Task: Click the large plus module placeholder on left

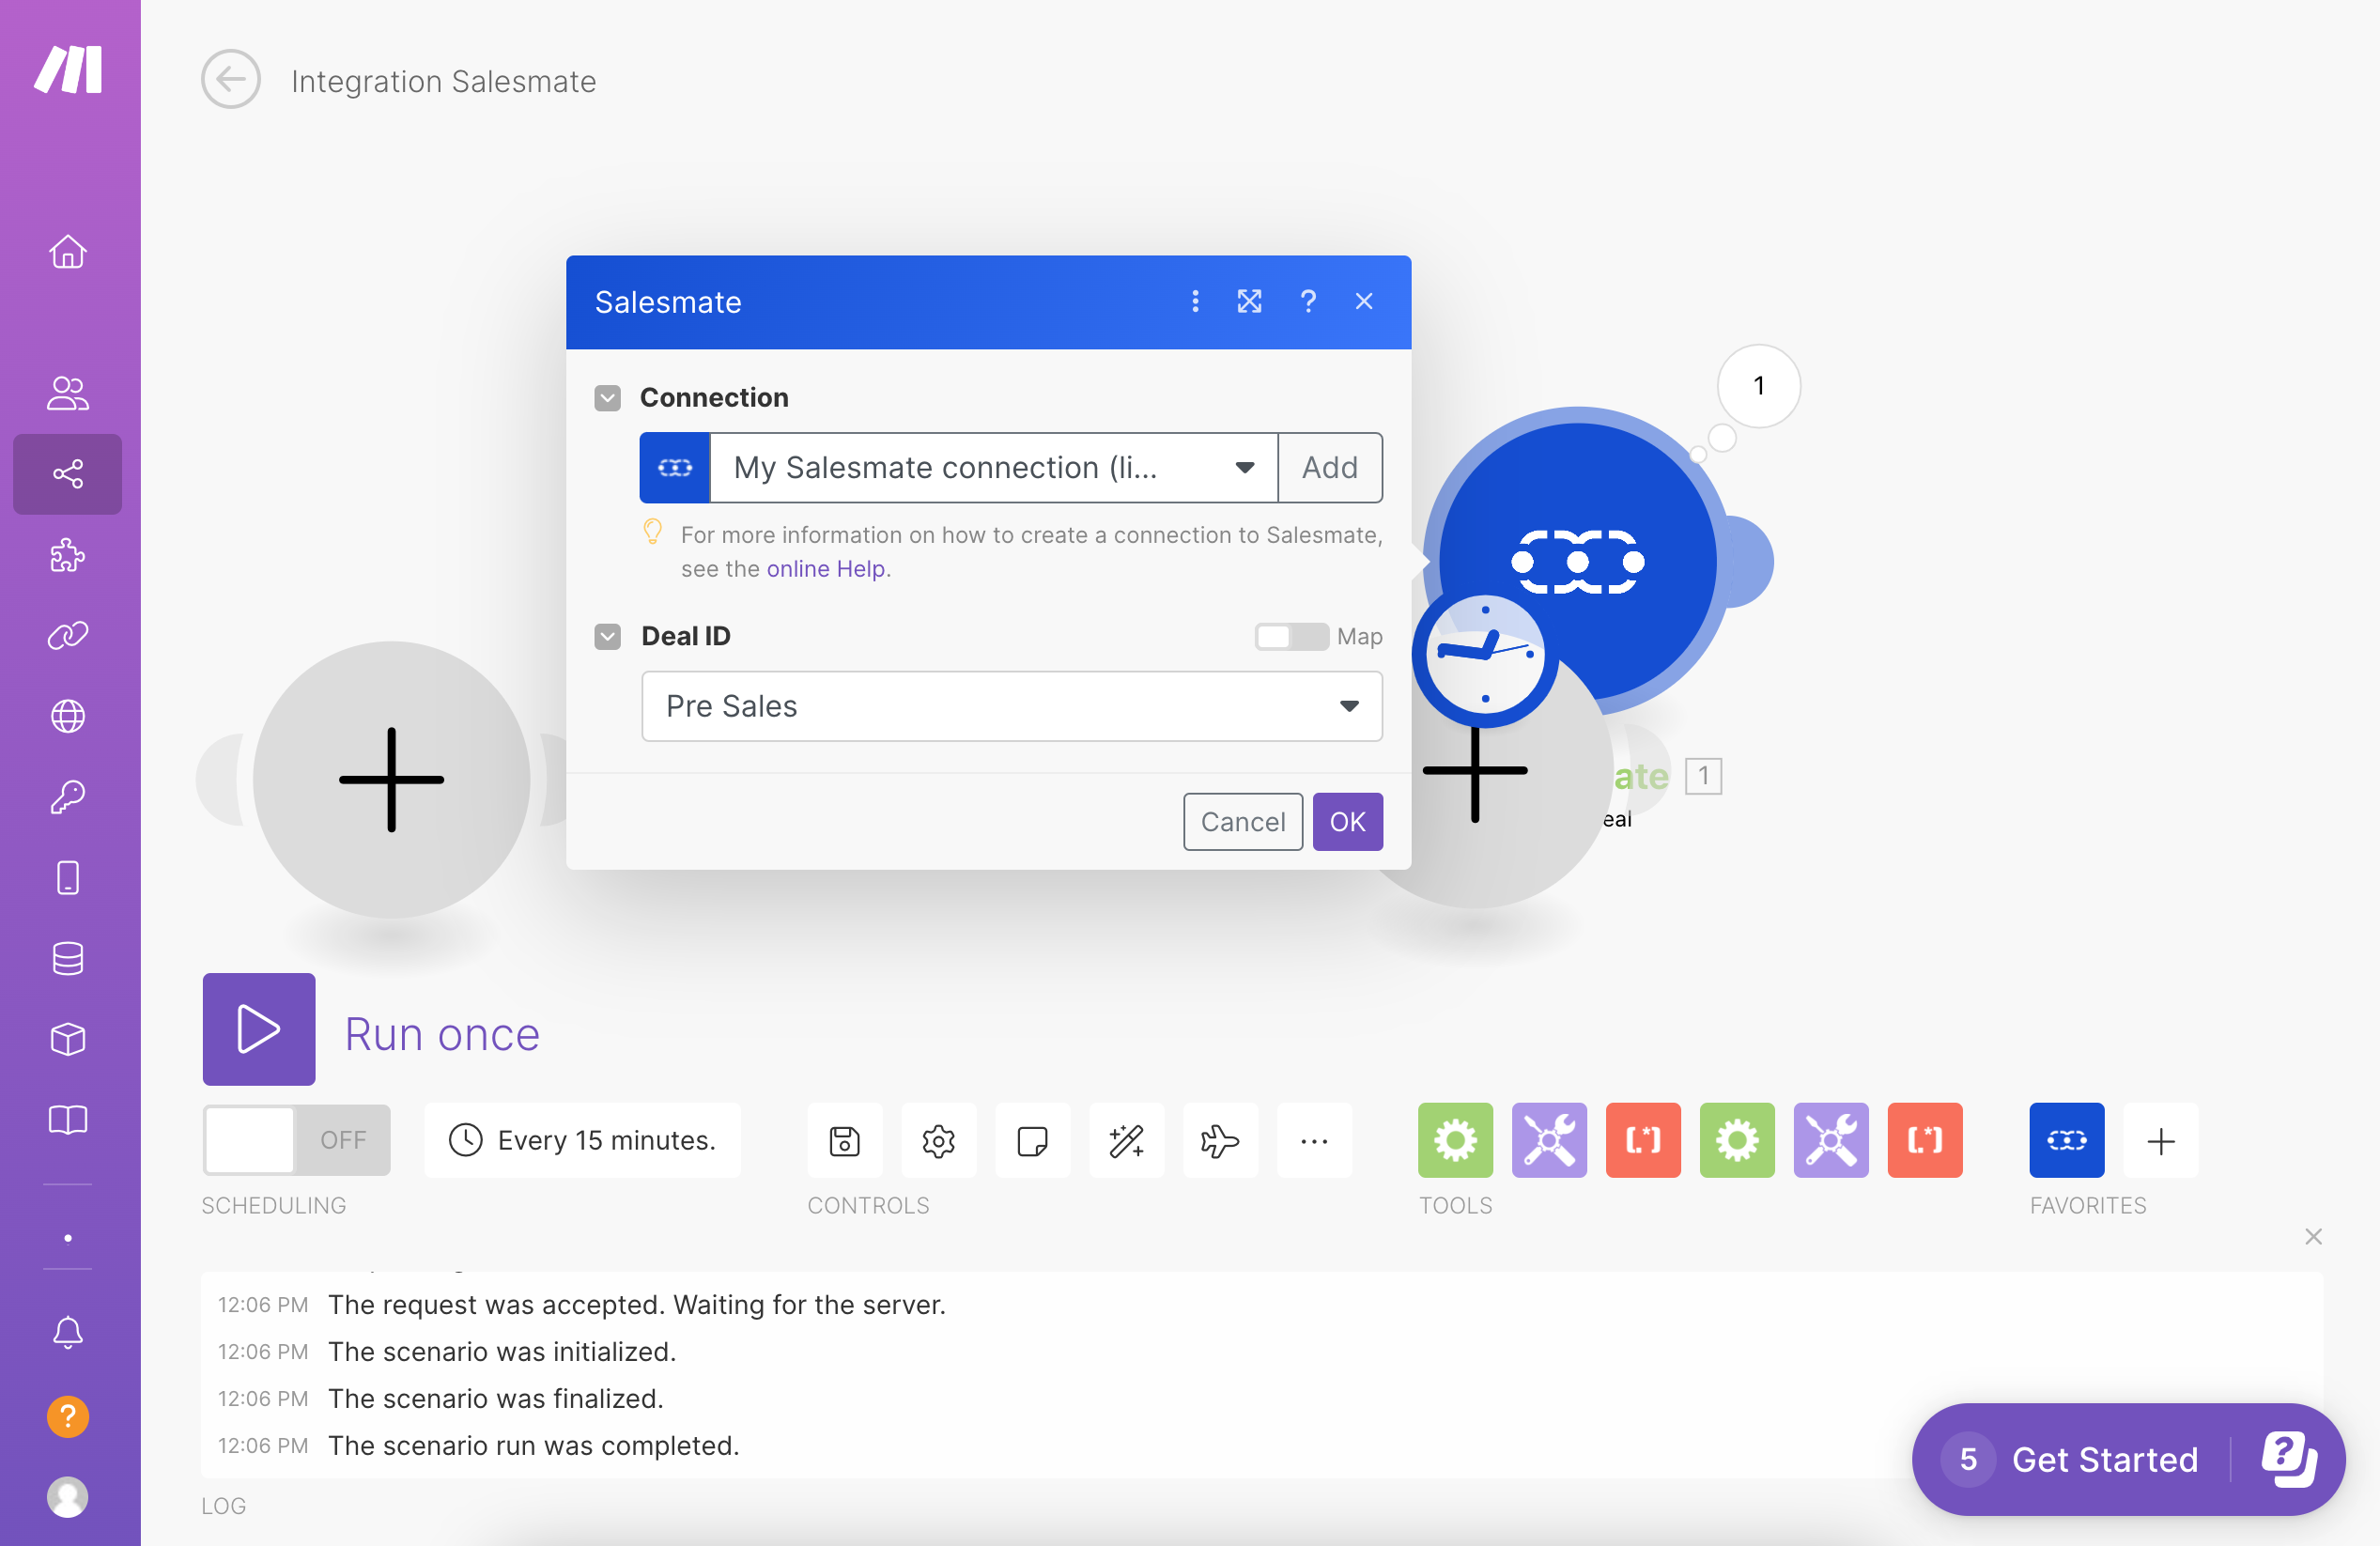Action: [x=392, y=781]
